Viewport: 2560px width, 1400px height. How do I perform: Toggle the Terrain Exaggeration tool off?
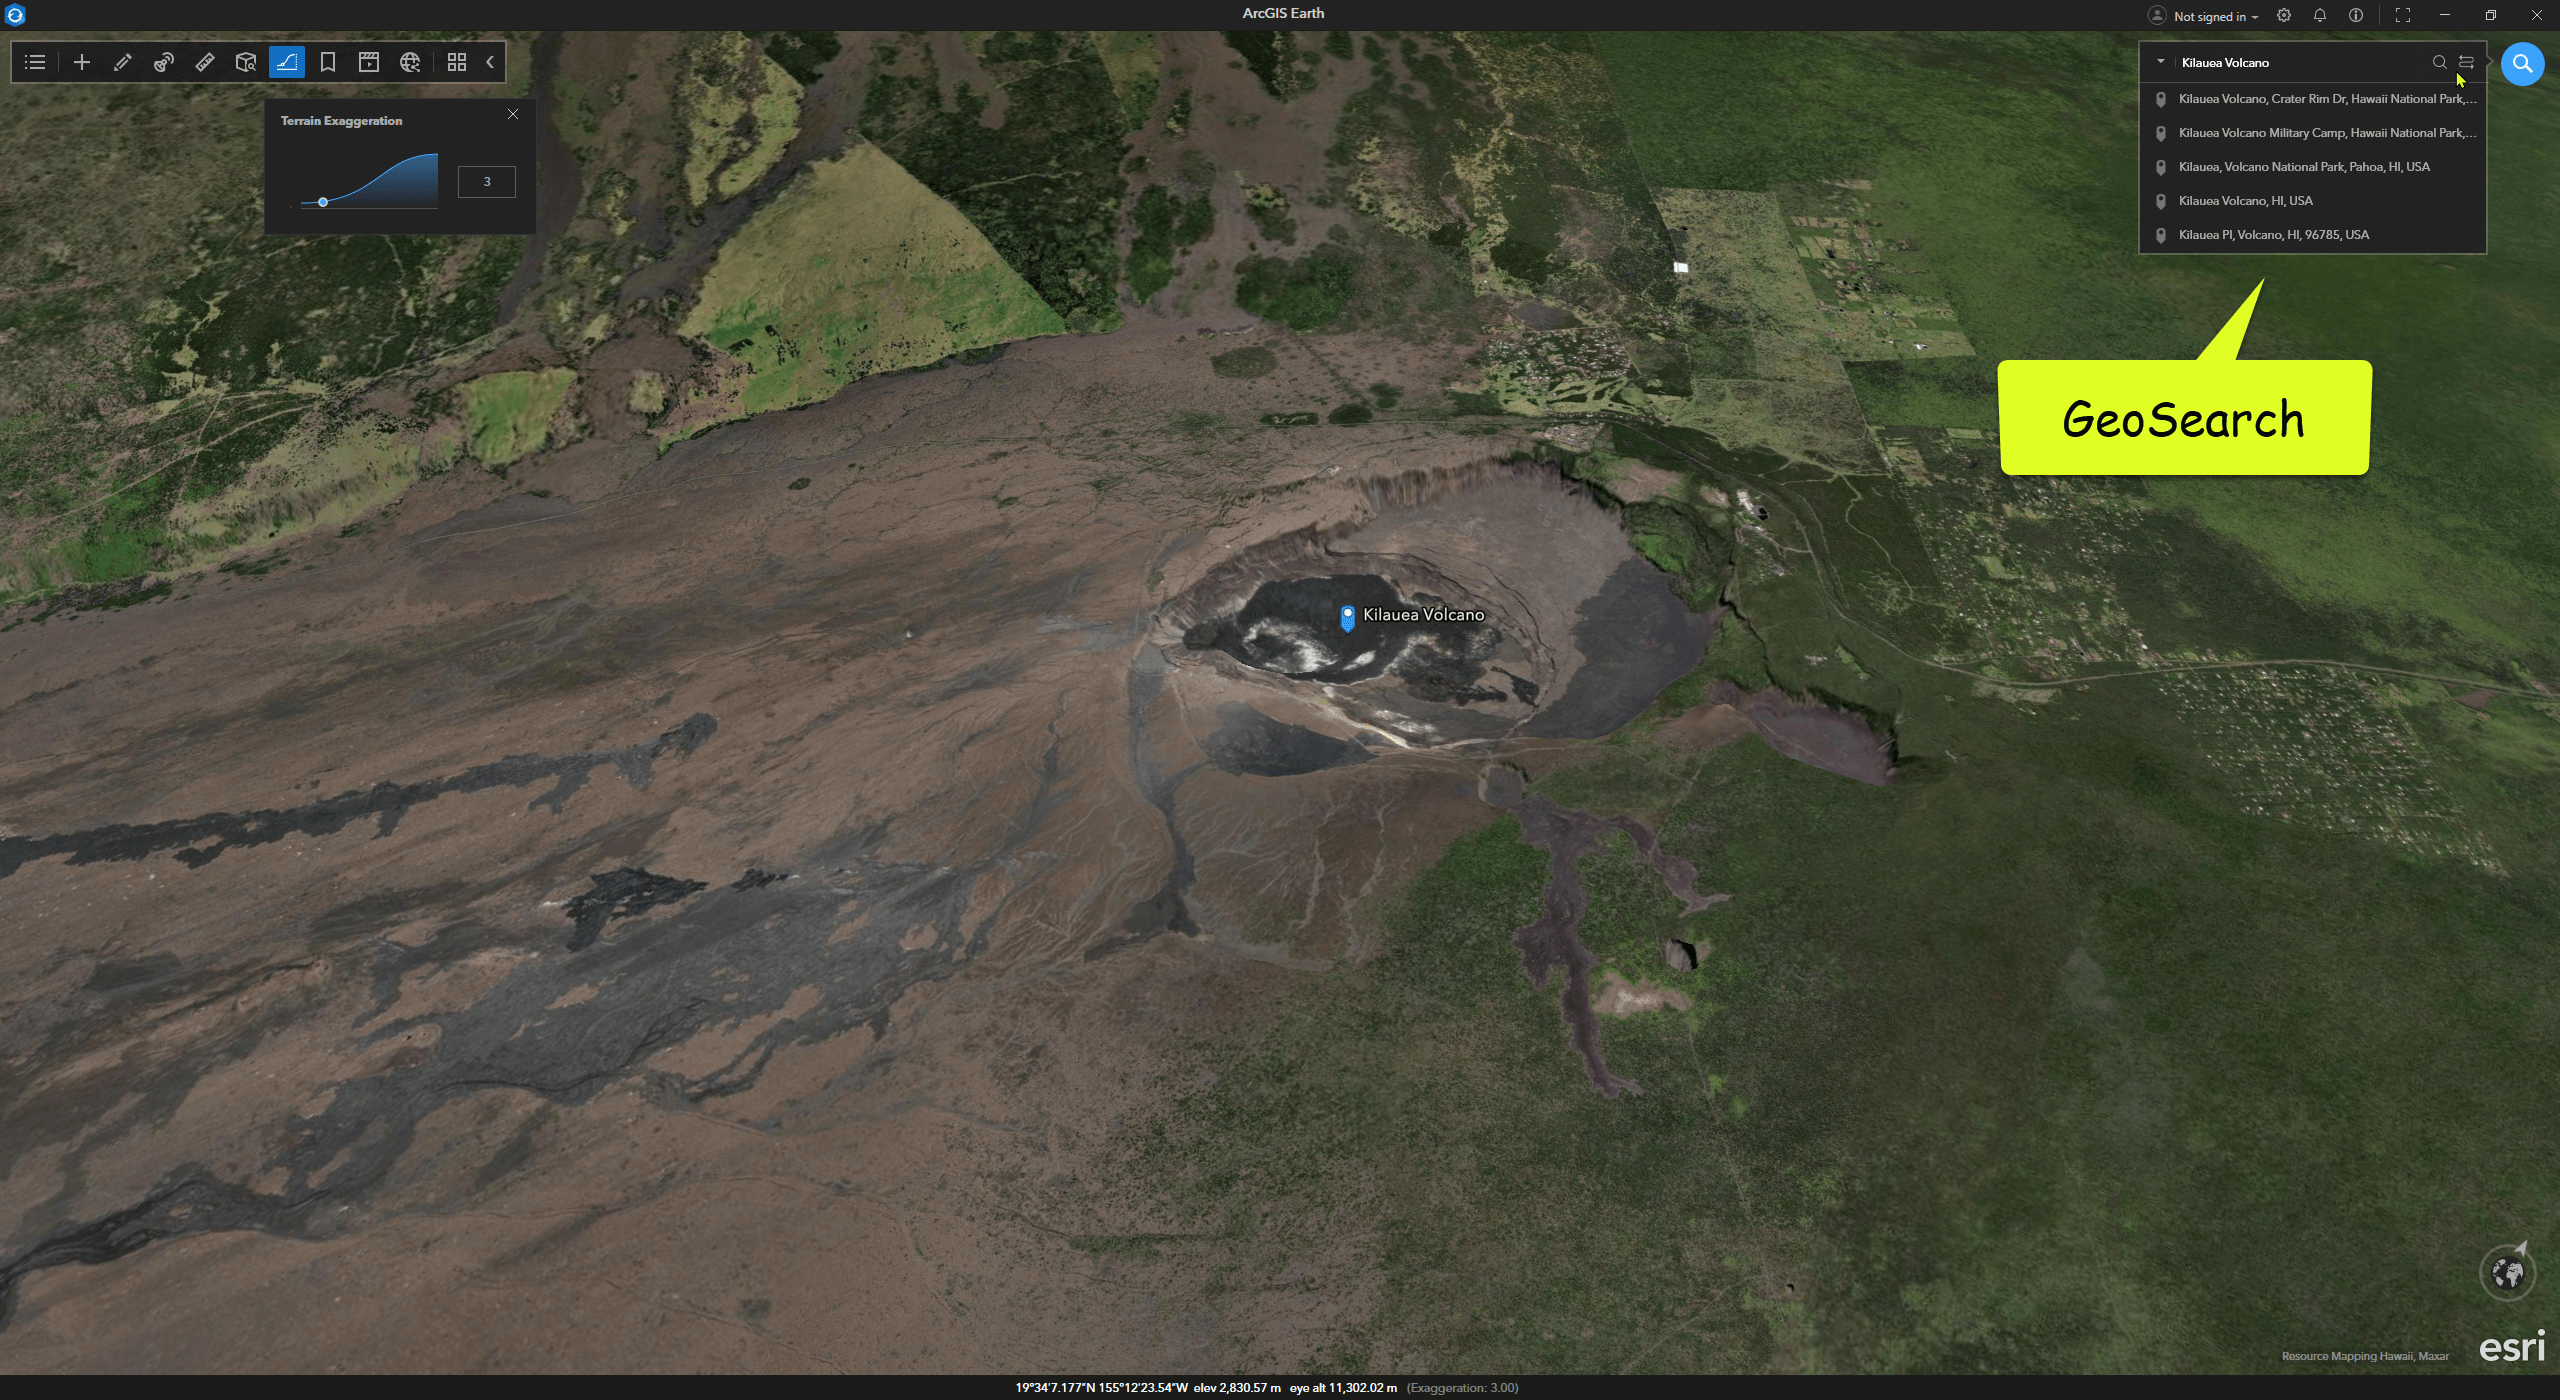286,62
